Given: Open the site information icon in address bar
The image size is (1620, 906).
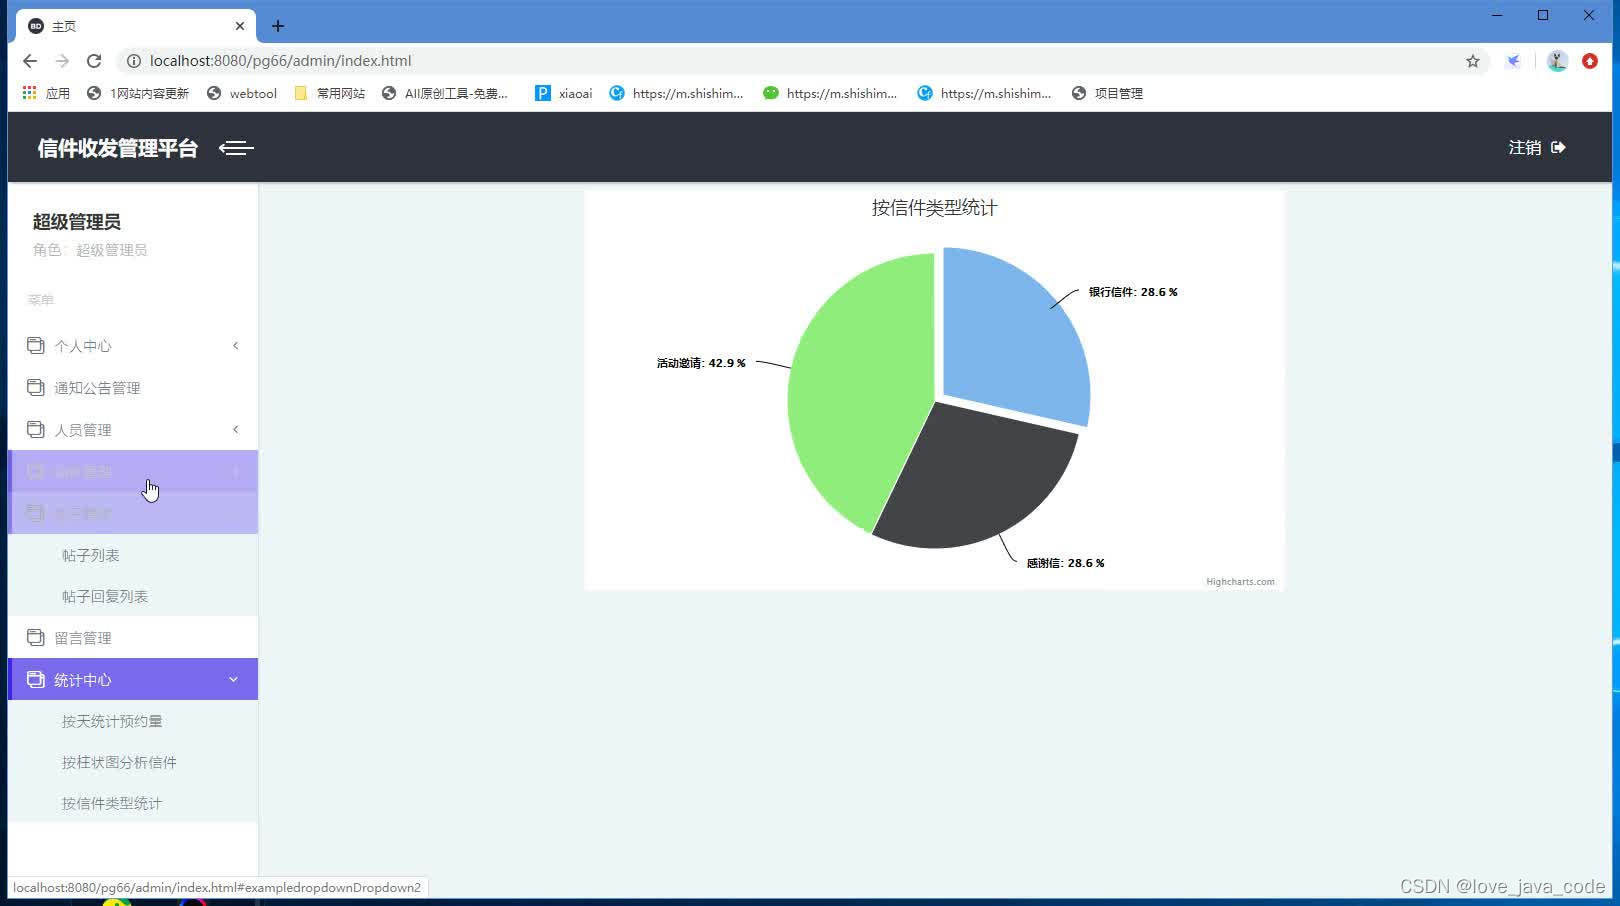Looking at the screenshot, I should [x=133, y=61].
